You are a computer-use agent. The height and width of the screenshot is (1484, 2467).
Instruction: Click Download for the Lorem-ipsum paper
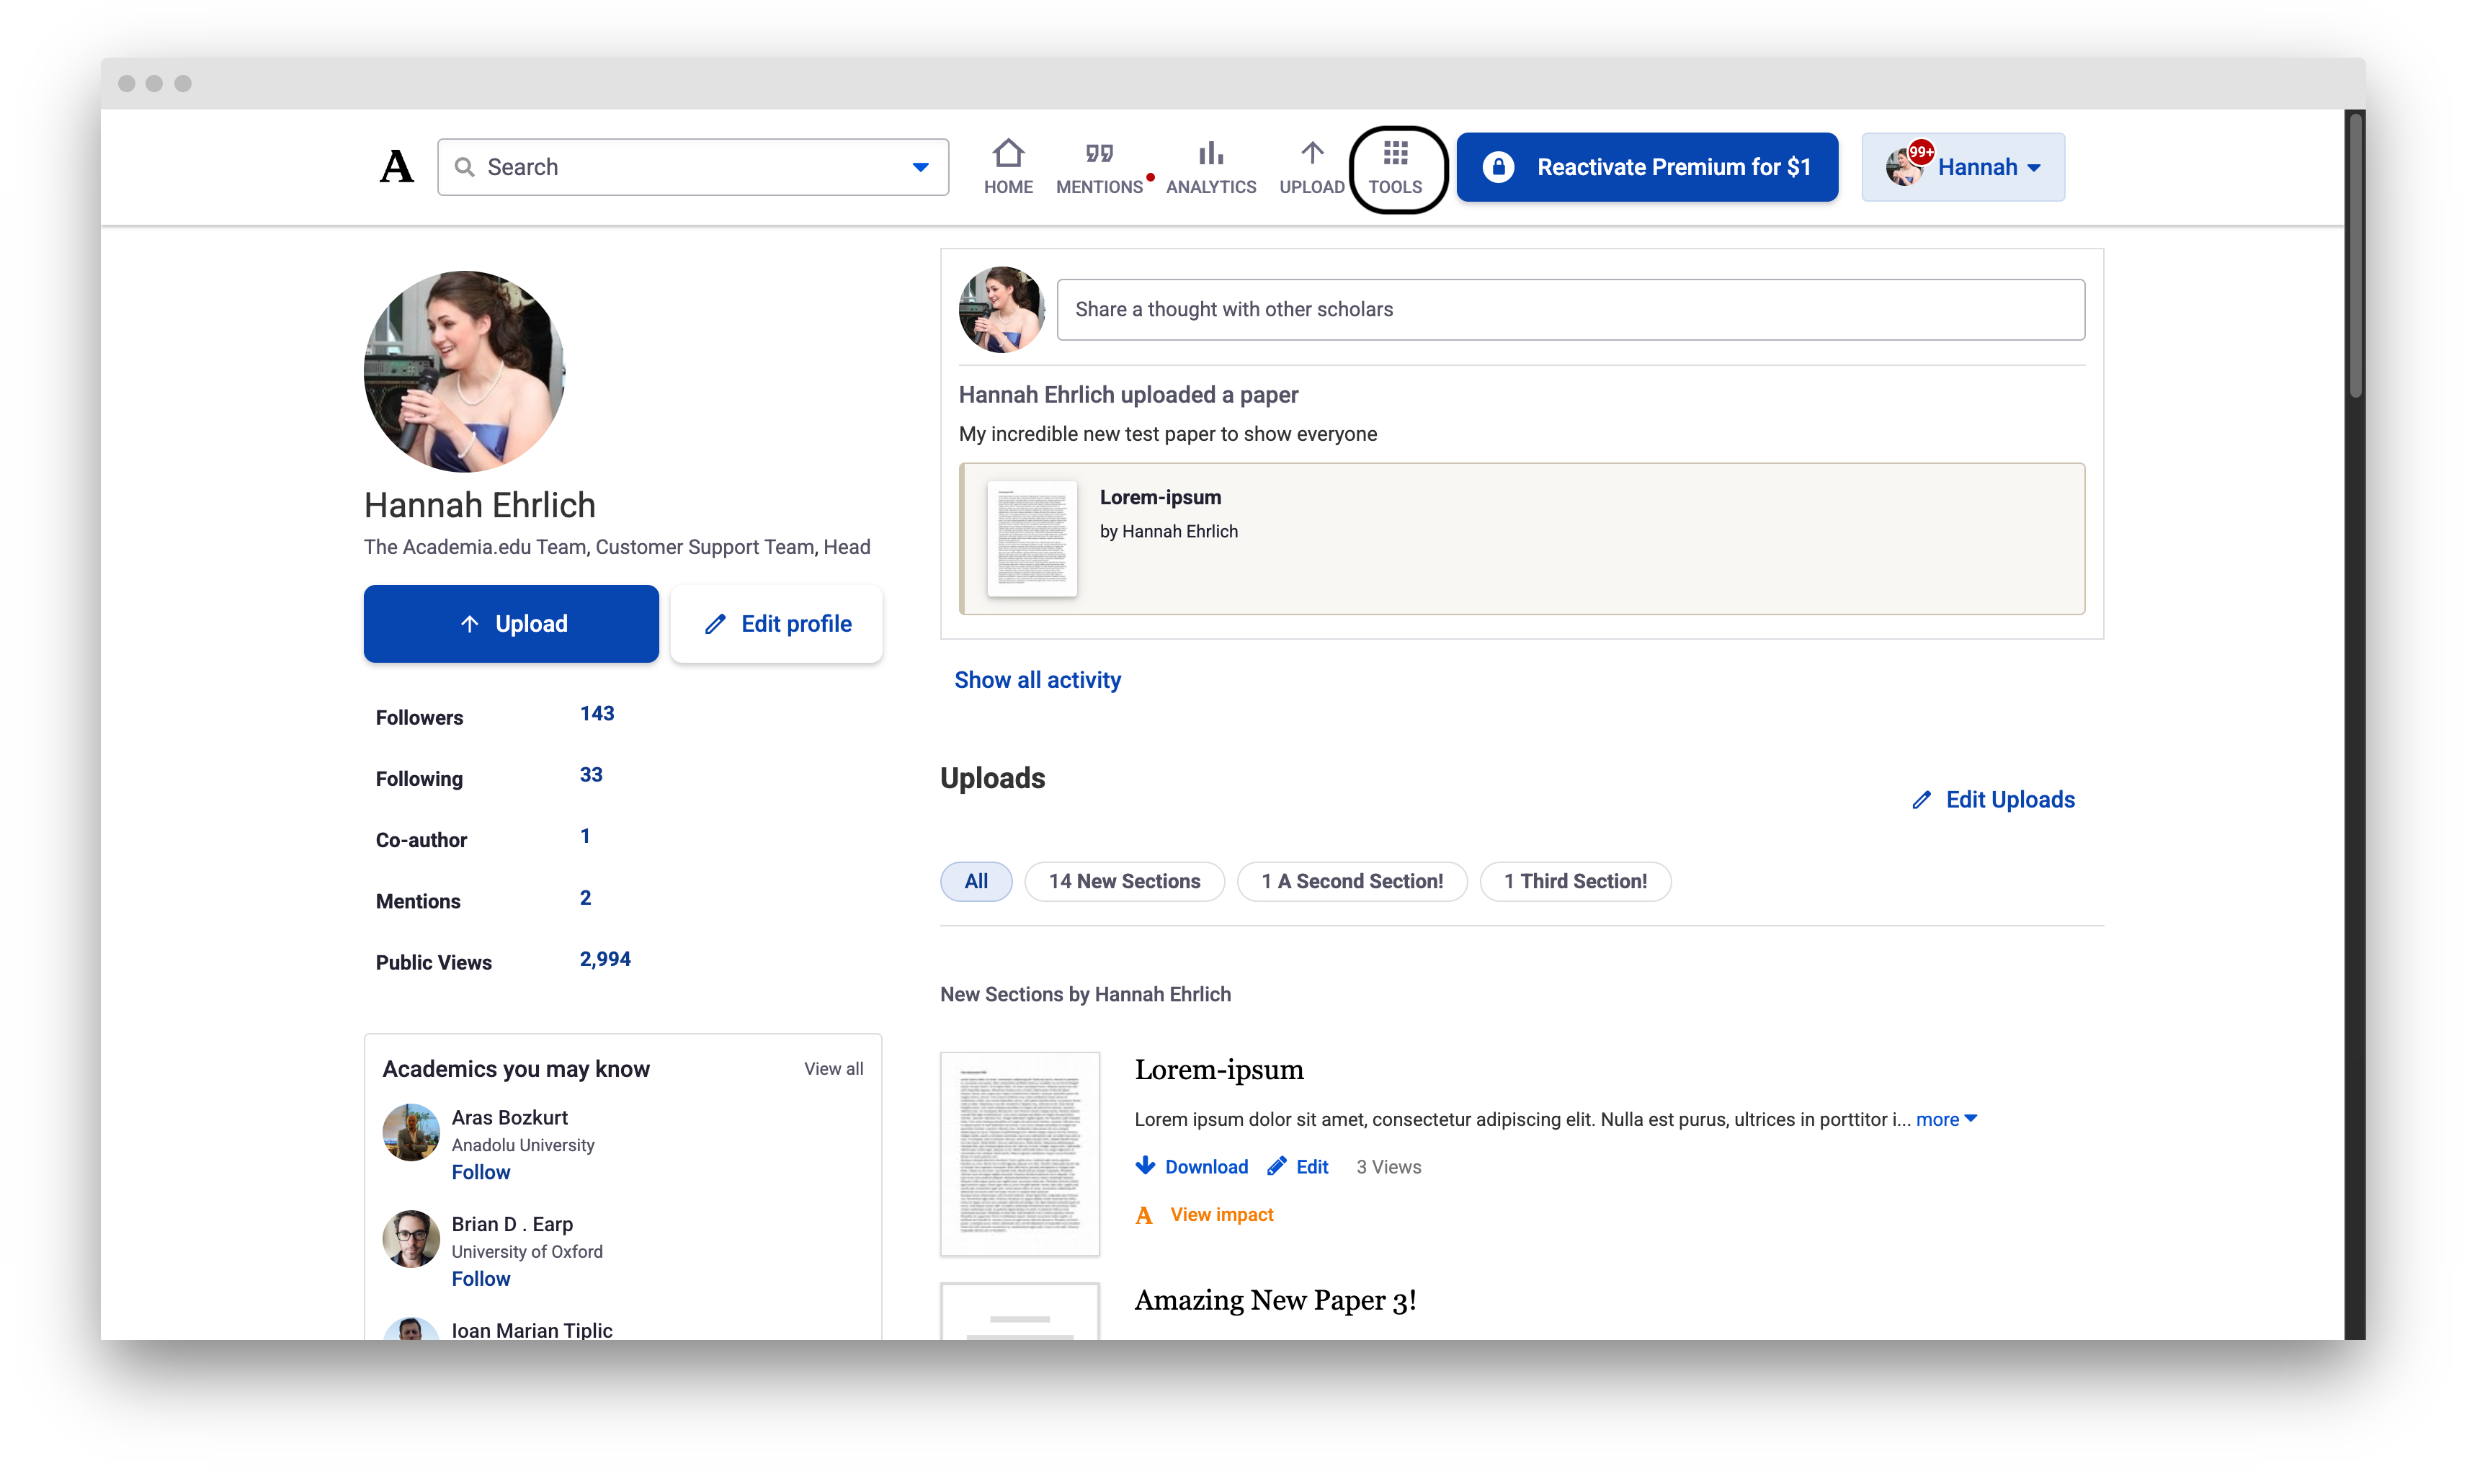pos(1191,1166)
